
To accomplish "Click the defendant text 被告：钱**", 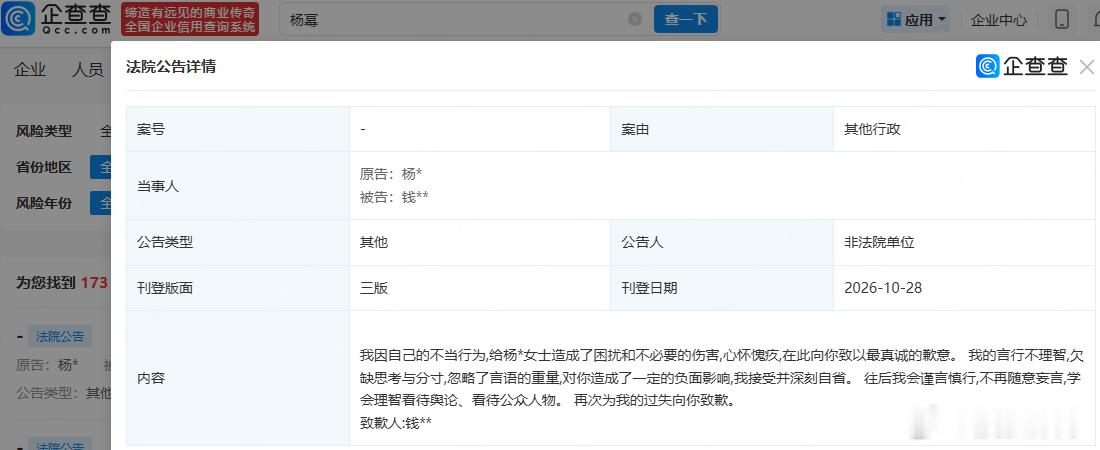I will pyautogui.click(x=394, y=197).
